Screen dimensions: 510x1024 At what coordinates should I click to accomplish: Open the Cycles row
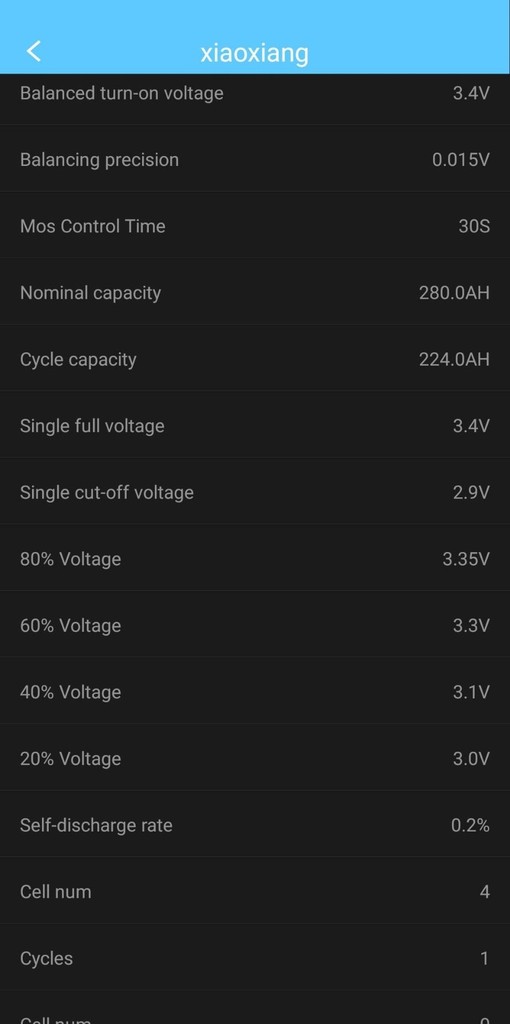click(x=255, y=959)
